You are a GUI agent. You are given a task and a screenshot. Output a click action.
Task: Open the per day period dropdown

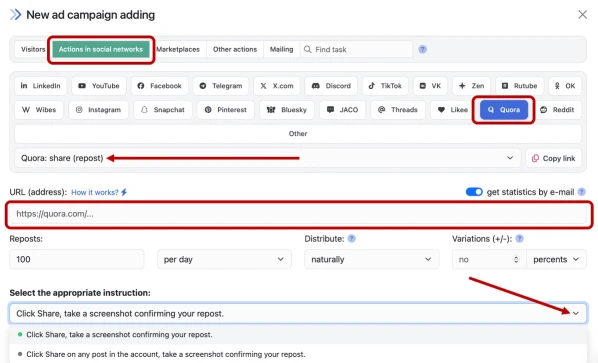pos(224,259)
